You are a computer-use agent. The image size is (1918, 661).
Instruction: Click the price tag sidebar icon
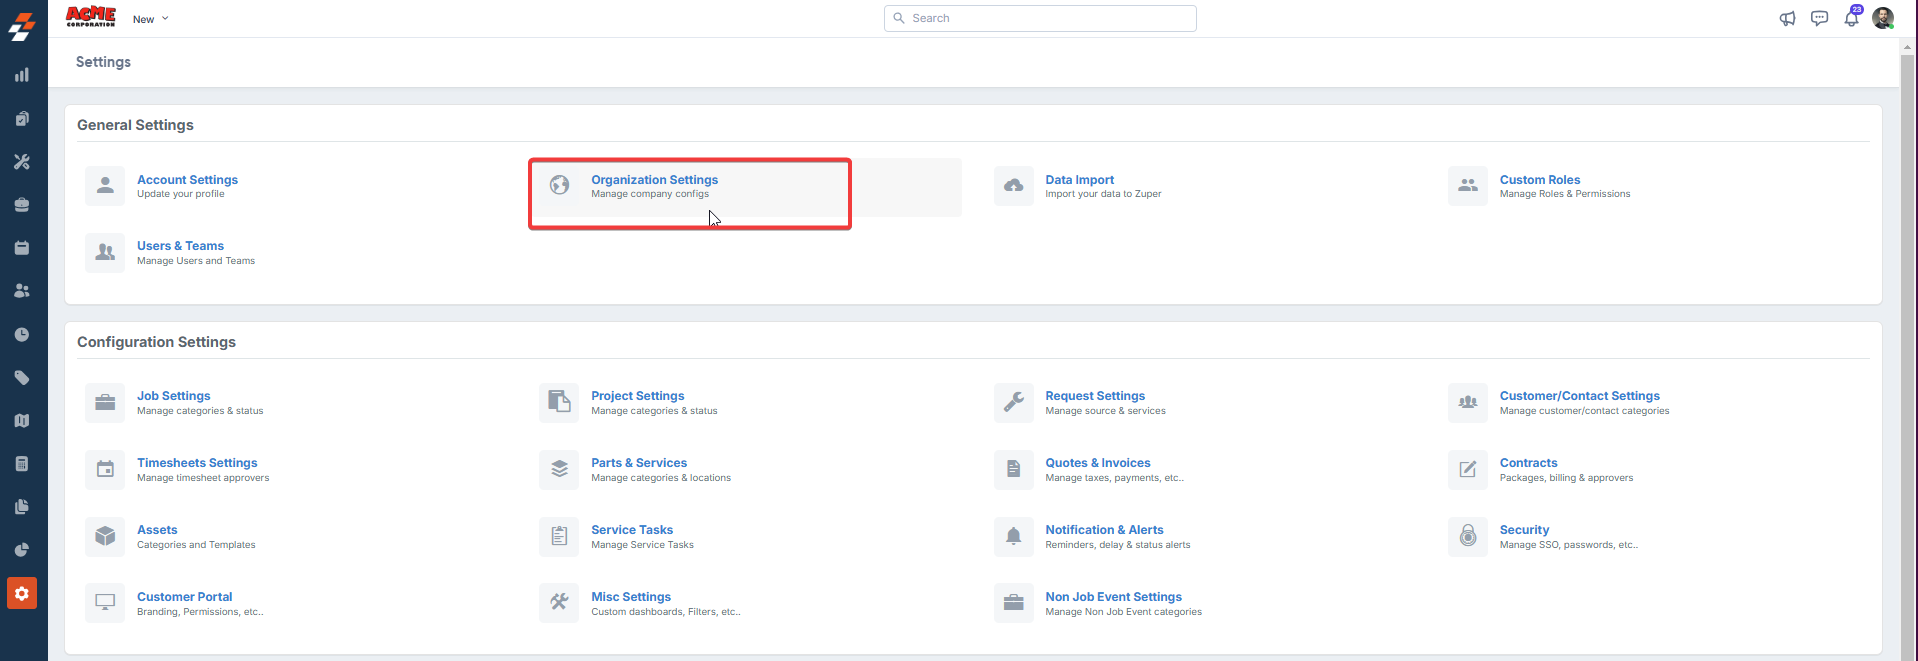[22, 377]
